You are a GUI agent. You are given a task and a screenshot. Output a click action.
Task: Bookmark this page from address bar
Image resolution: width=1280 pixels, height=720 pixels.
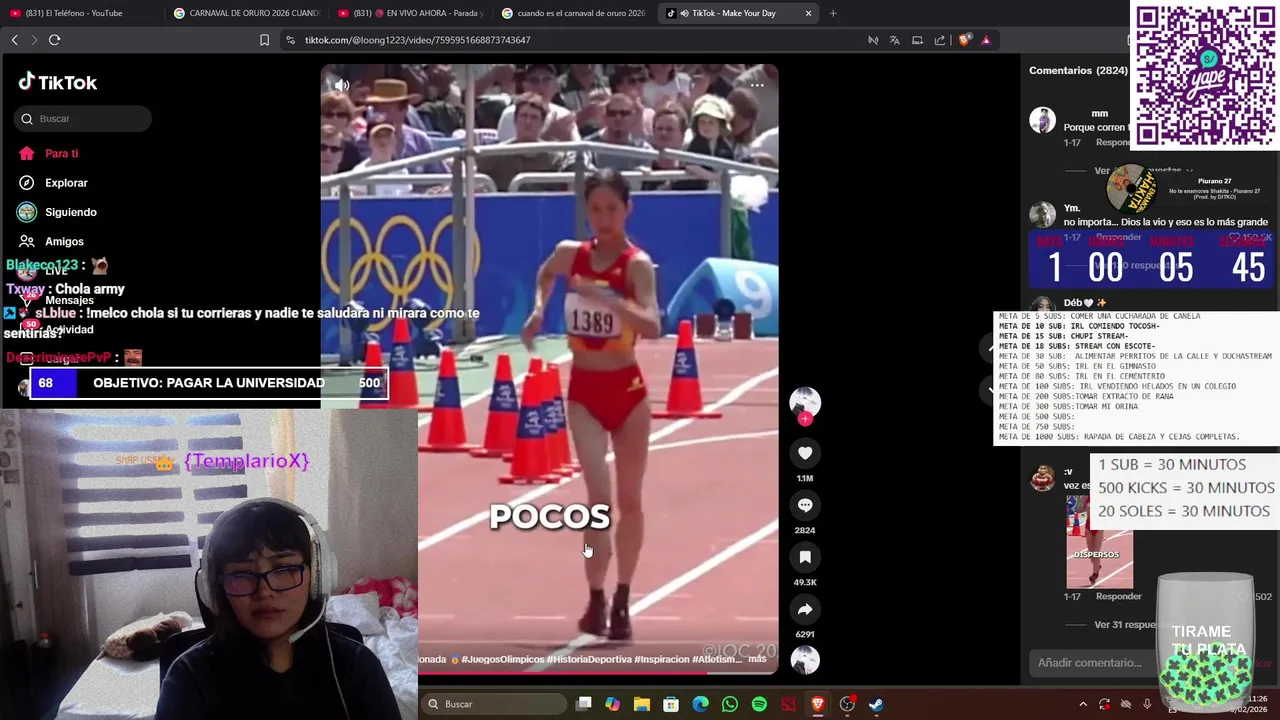(264, 40)
